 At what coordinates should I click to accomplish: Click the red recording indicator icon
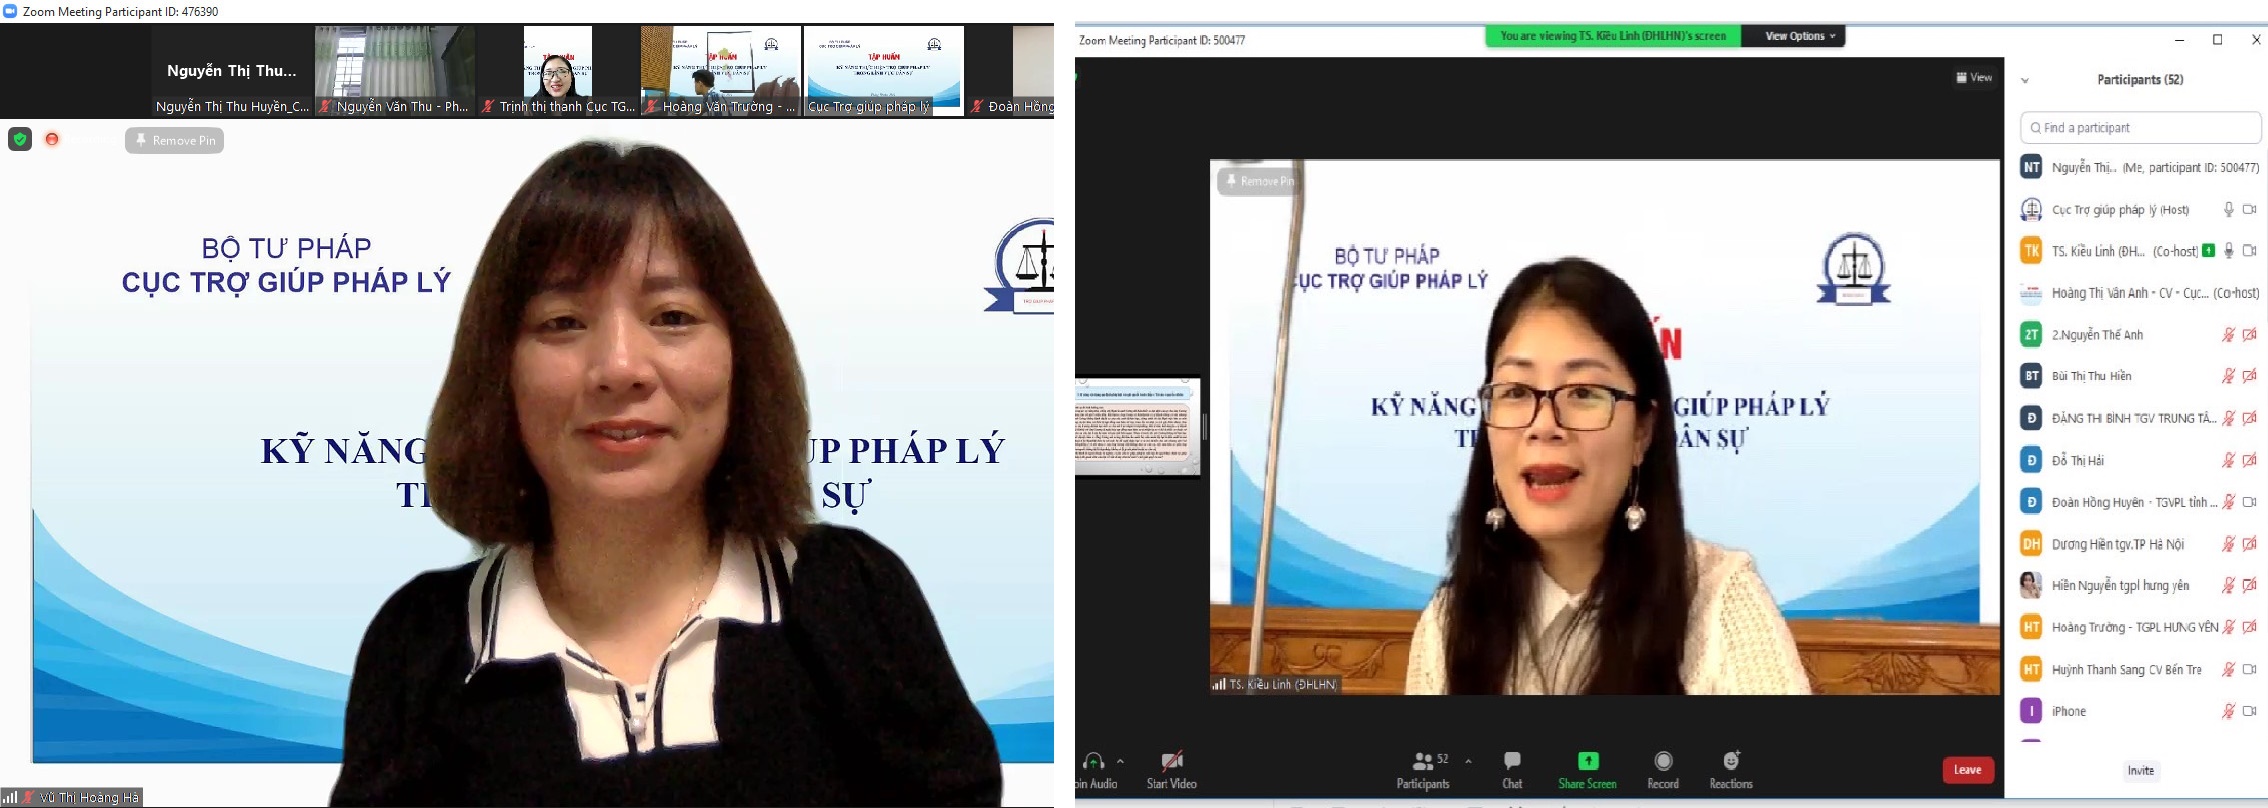52,139
